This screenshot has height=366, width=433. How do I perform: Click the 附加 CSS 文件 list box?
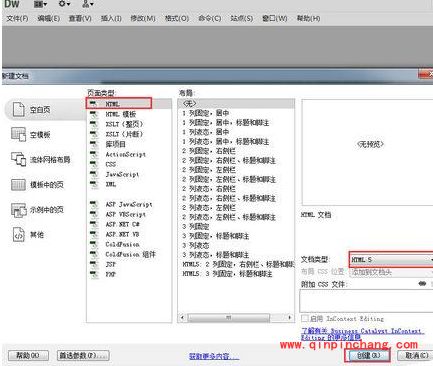coord(366,301)
